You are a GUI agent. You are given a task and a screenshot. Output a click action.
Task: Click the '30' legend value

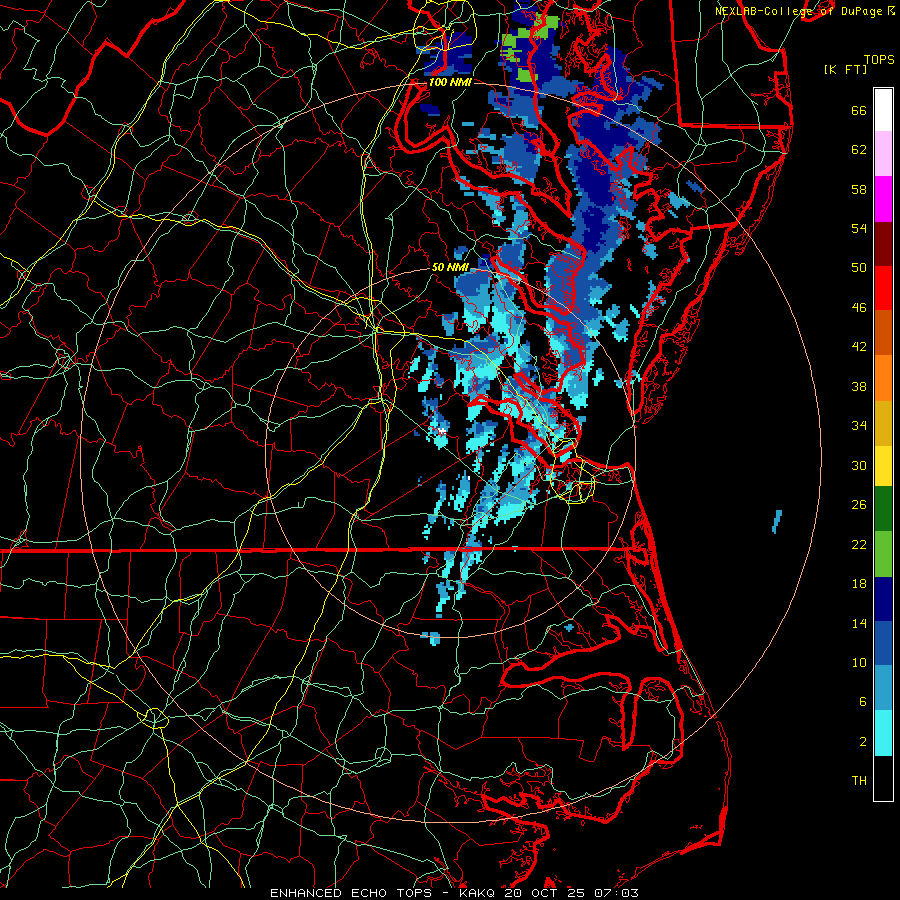pos(859,465)
